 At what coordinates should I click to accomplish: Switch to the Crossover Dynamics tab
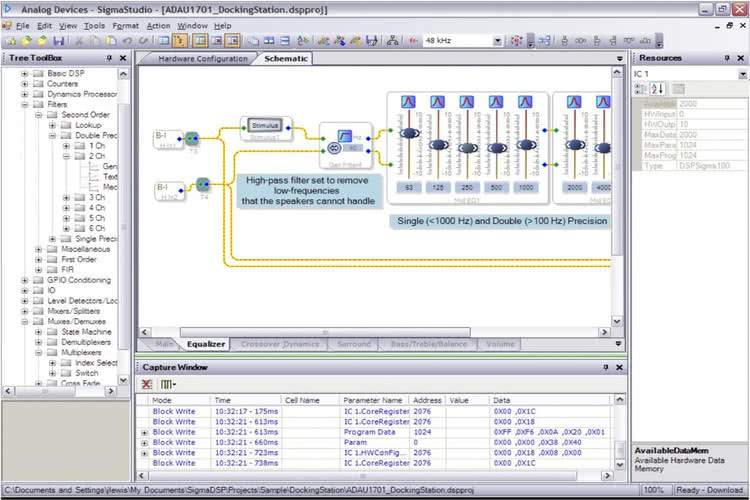[280, 344]
